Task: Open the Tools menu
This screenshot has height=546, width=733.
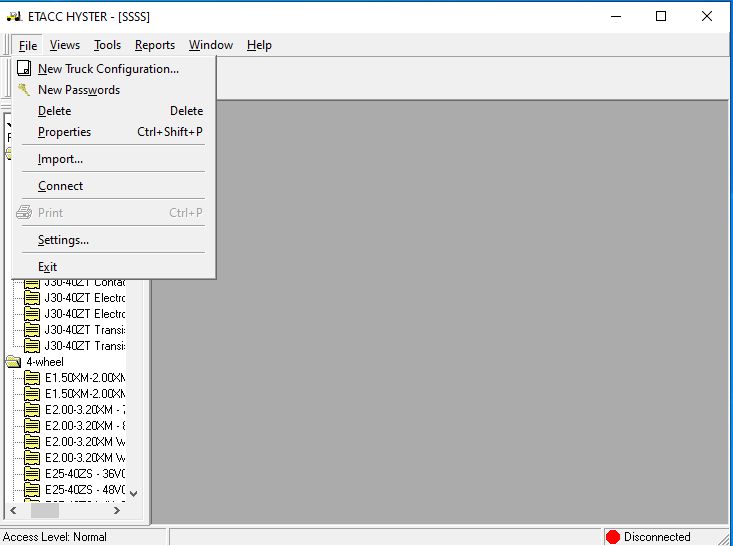Action: (107, 45)
